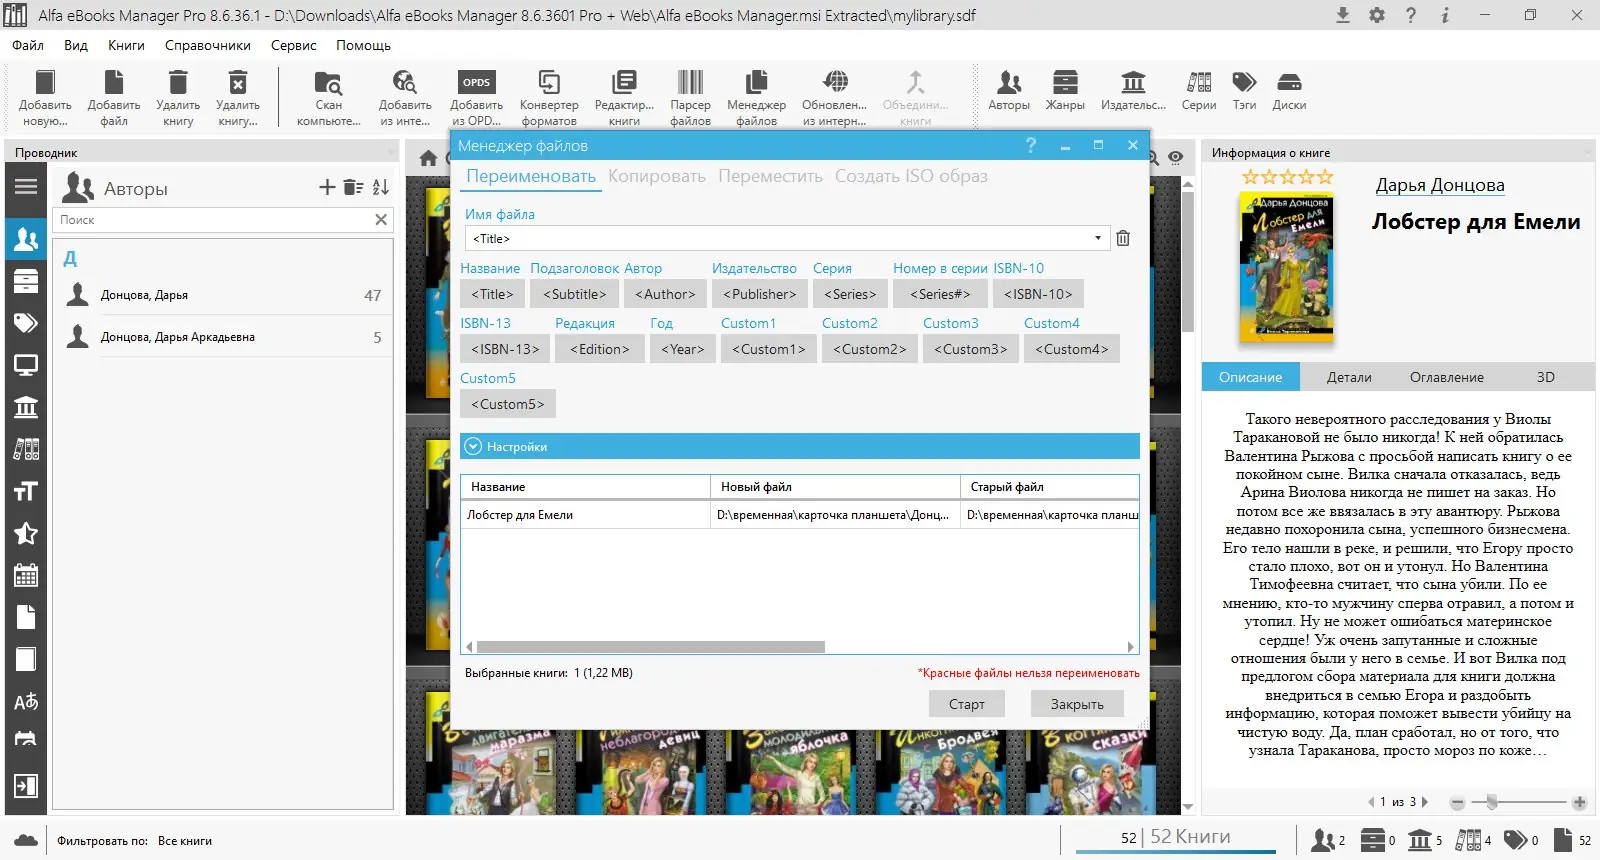The width and height of the screenshot is (1600, 860).
Task: Insert the <ISBN-13> tag button
Action: click(x=505, y=349)
